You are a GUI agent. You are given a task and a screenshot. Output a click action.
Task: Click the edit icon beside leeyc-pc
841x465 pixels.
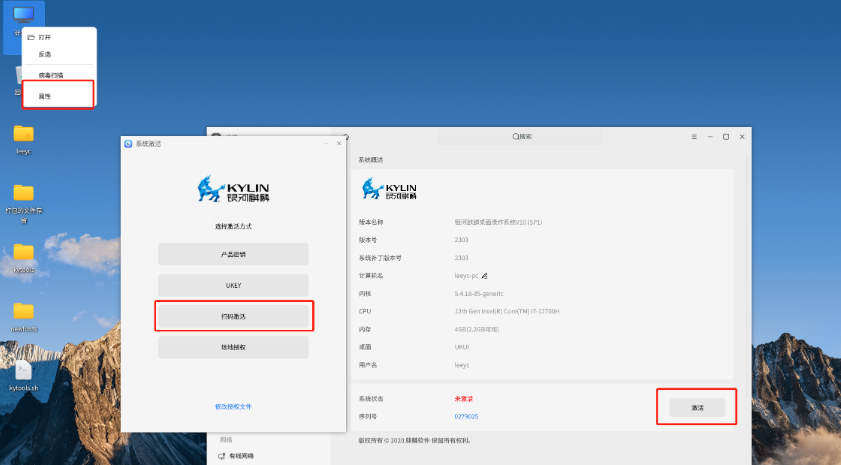coord(484,276)
